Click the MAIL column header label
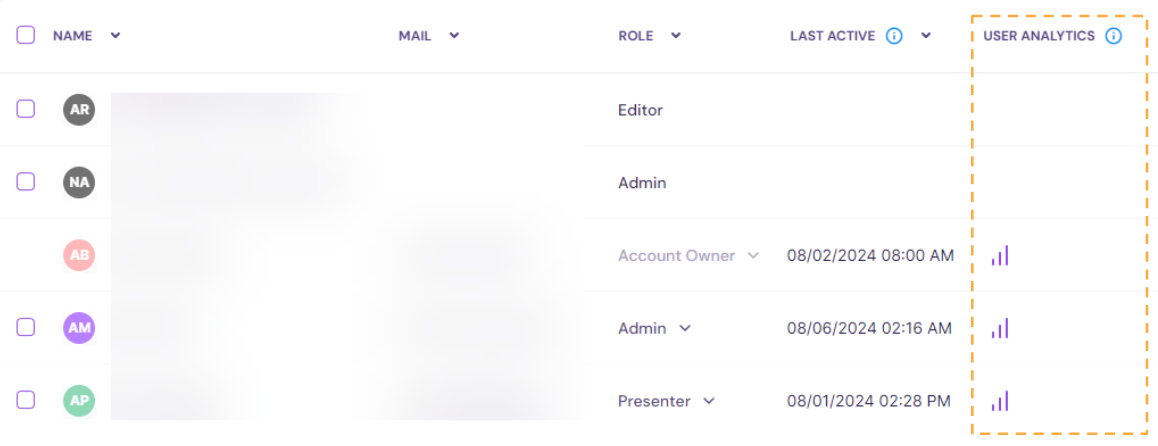This screenshot has width=1158, height=446. pos(414,36)
